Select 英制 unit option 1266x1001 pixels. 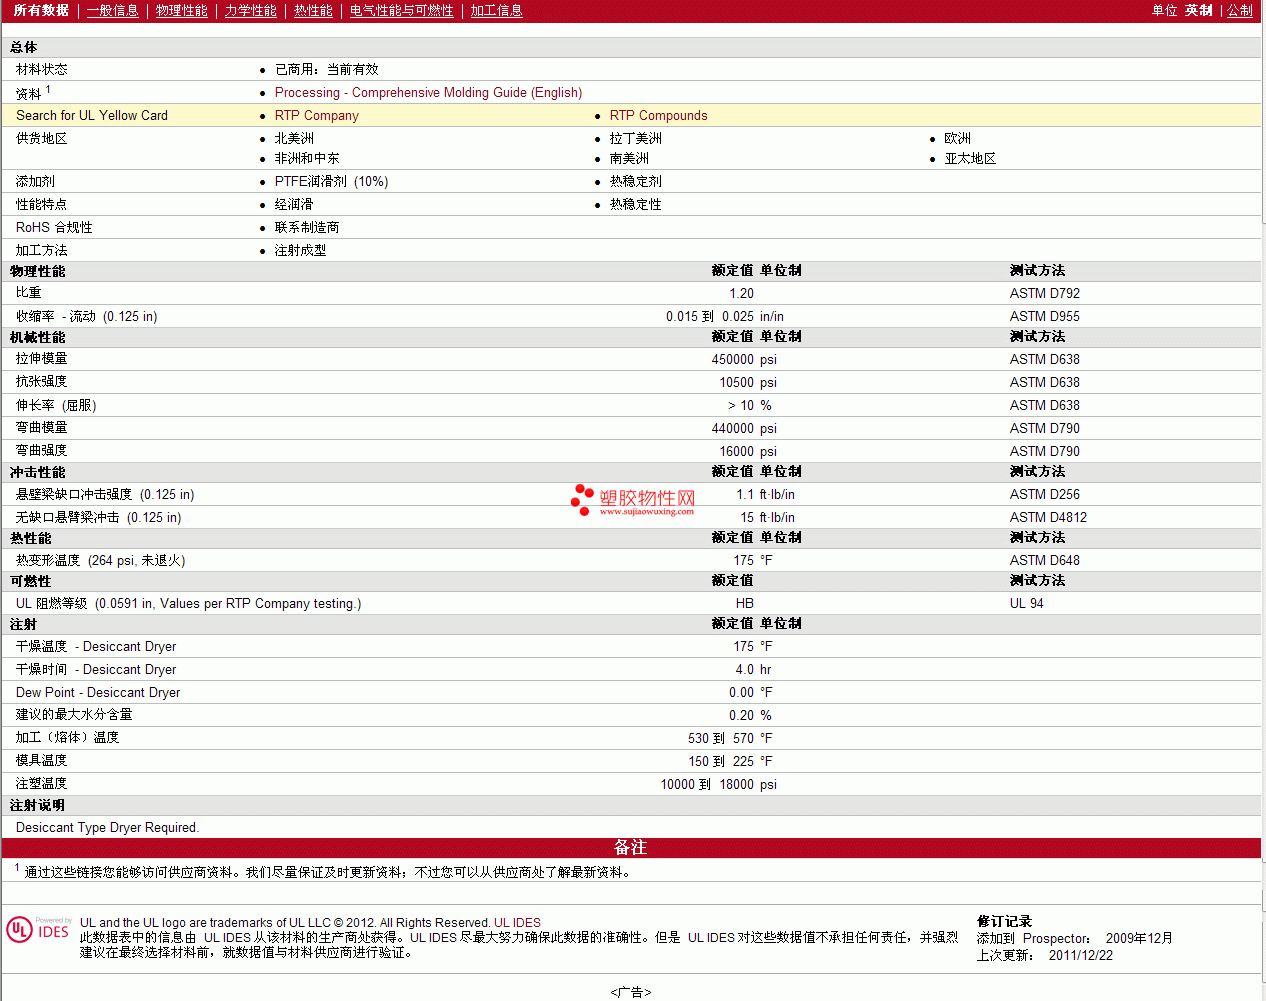pos(1198,10)
